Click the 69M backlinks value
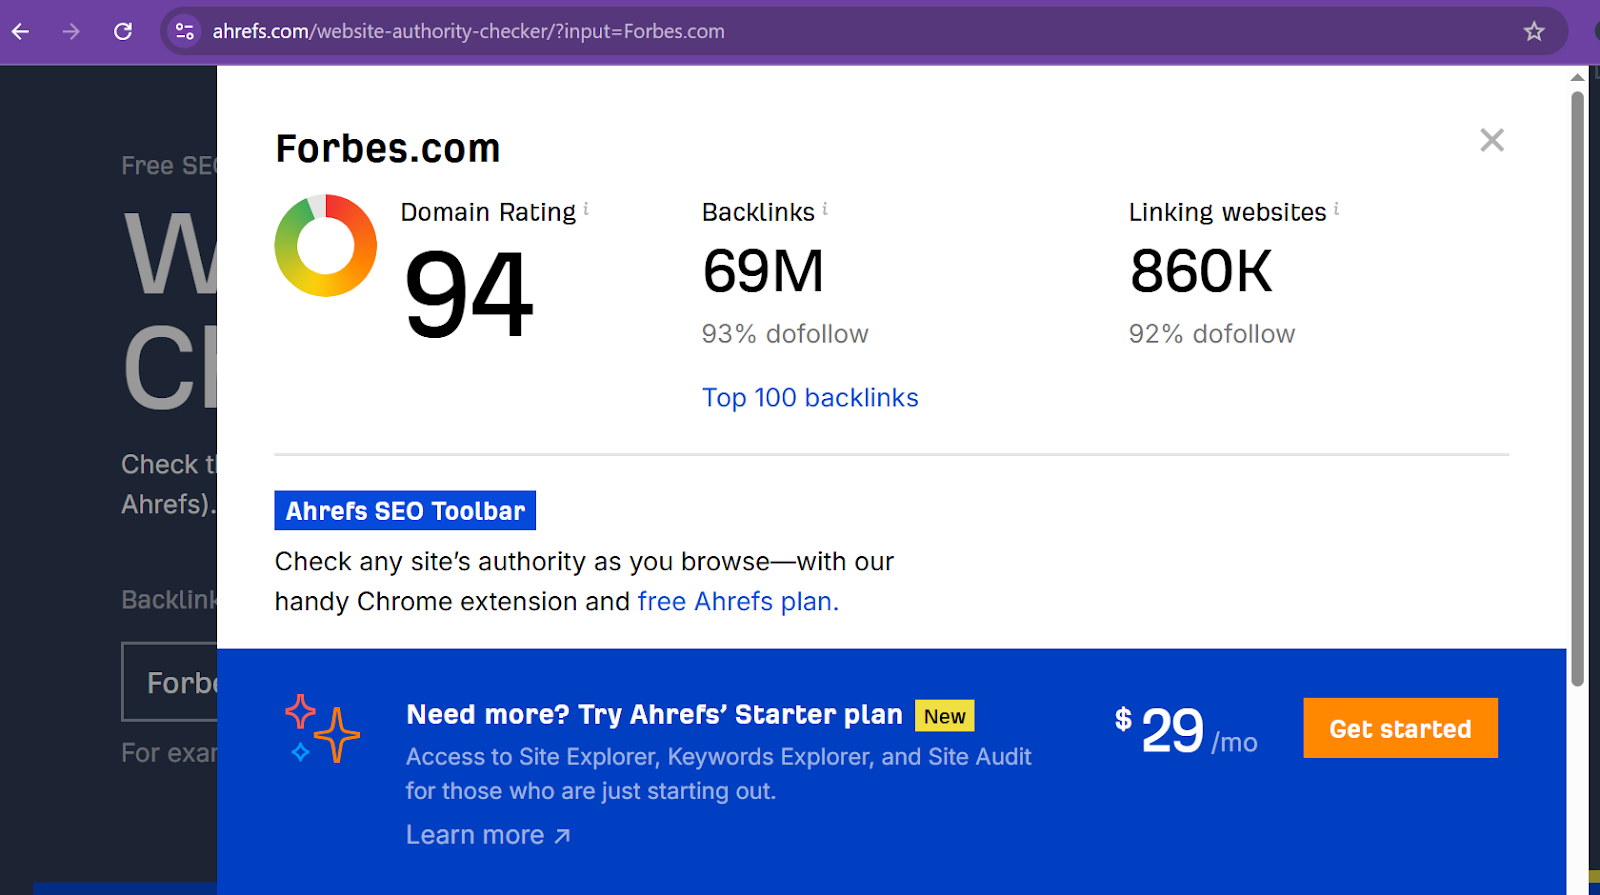 (x=763, y=271)
